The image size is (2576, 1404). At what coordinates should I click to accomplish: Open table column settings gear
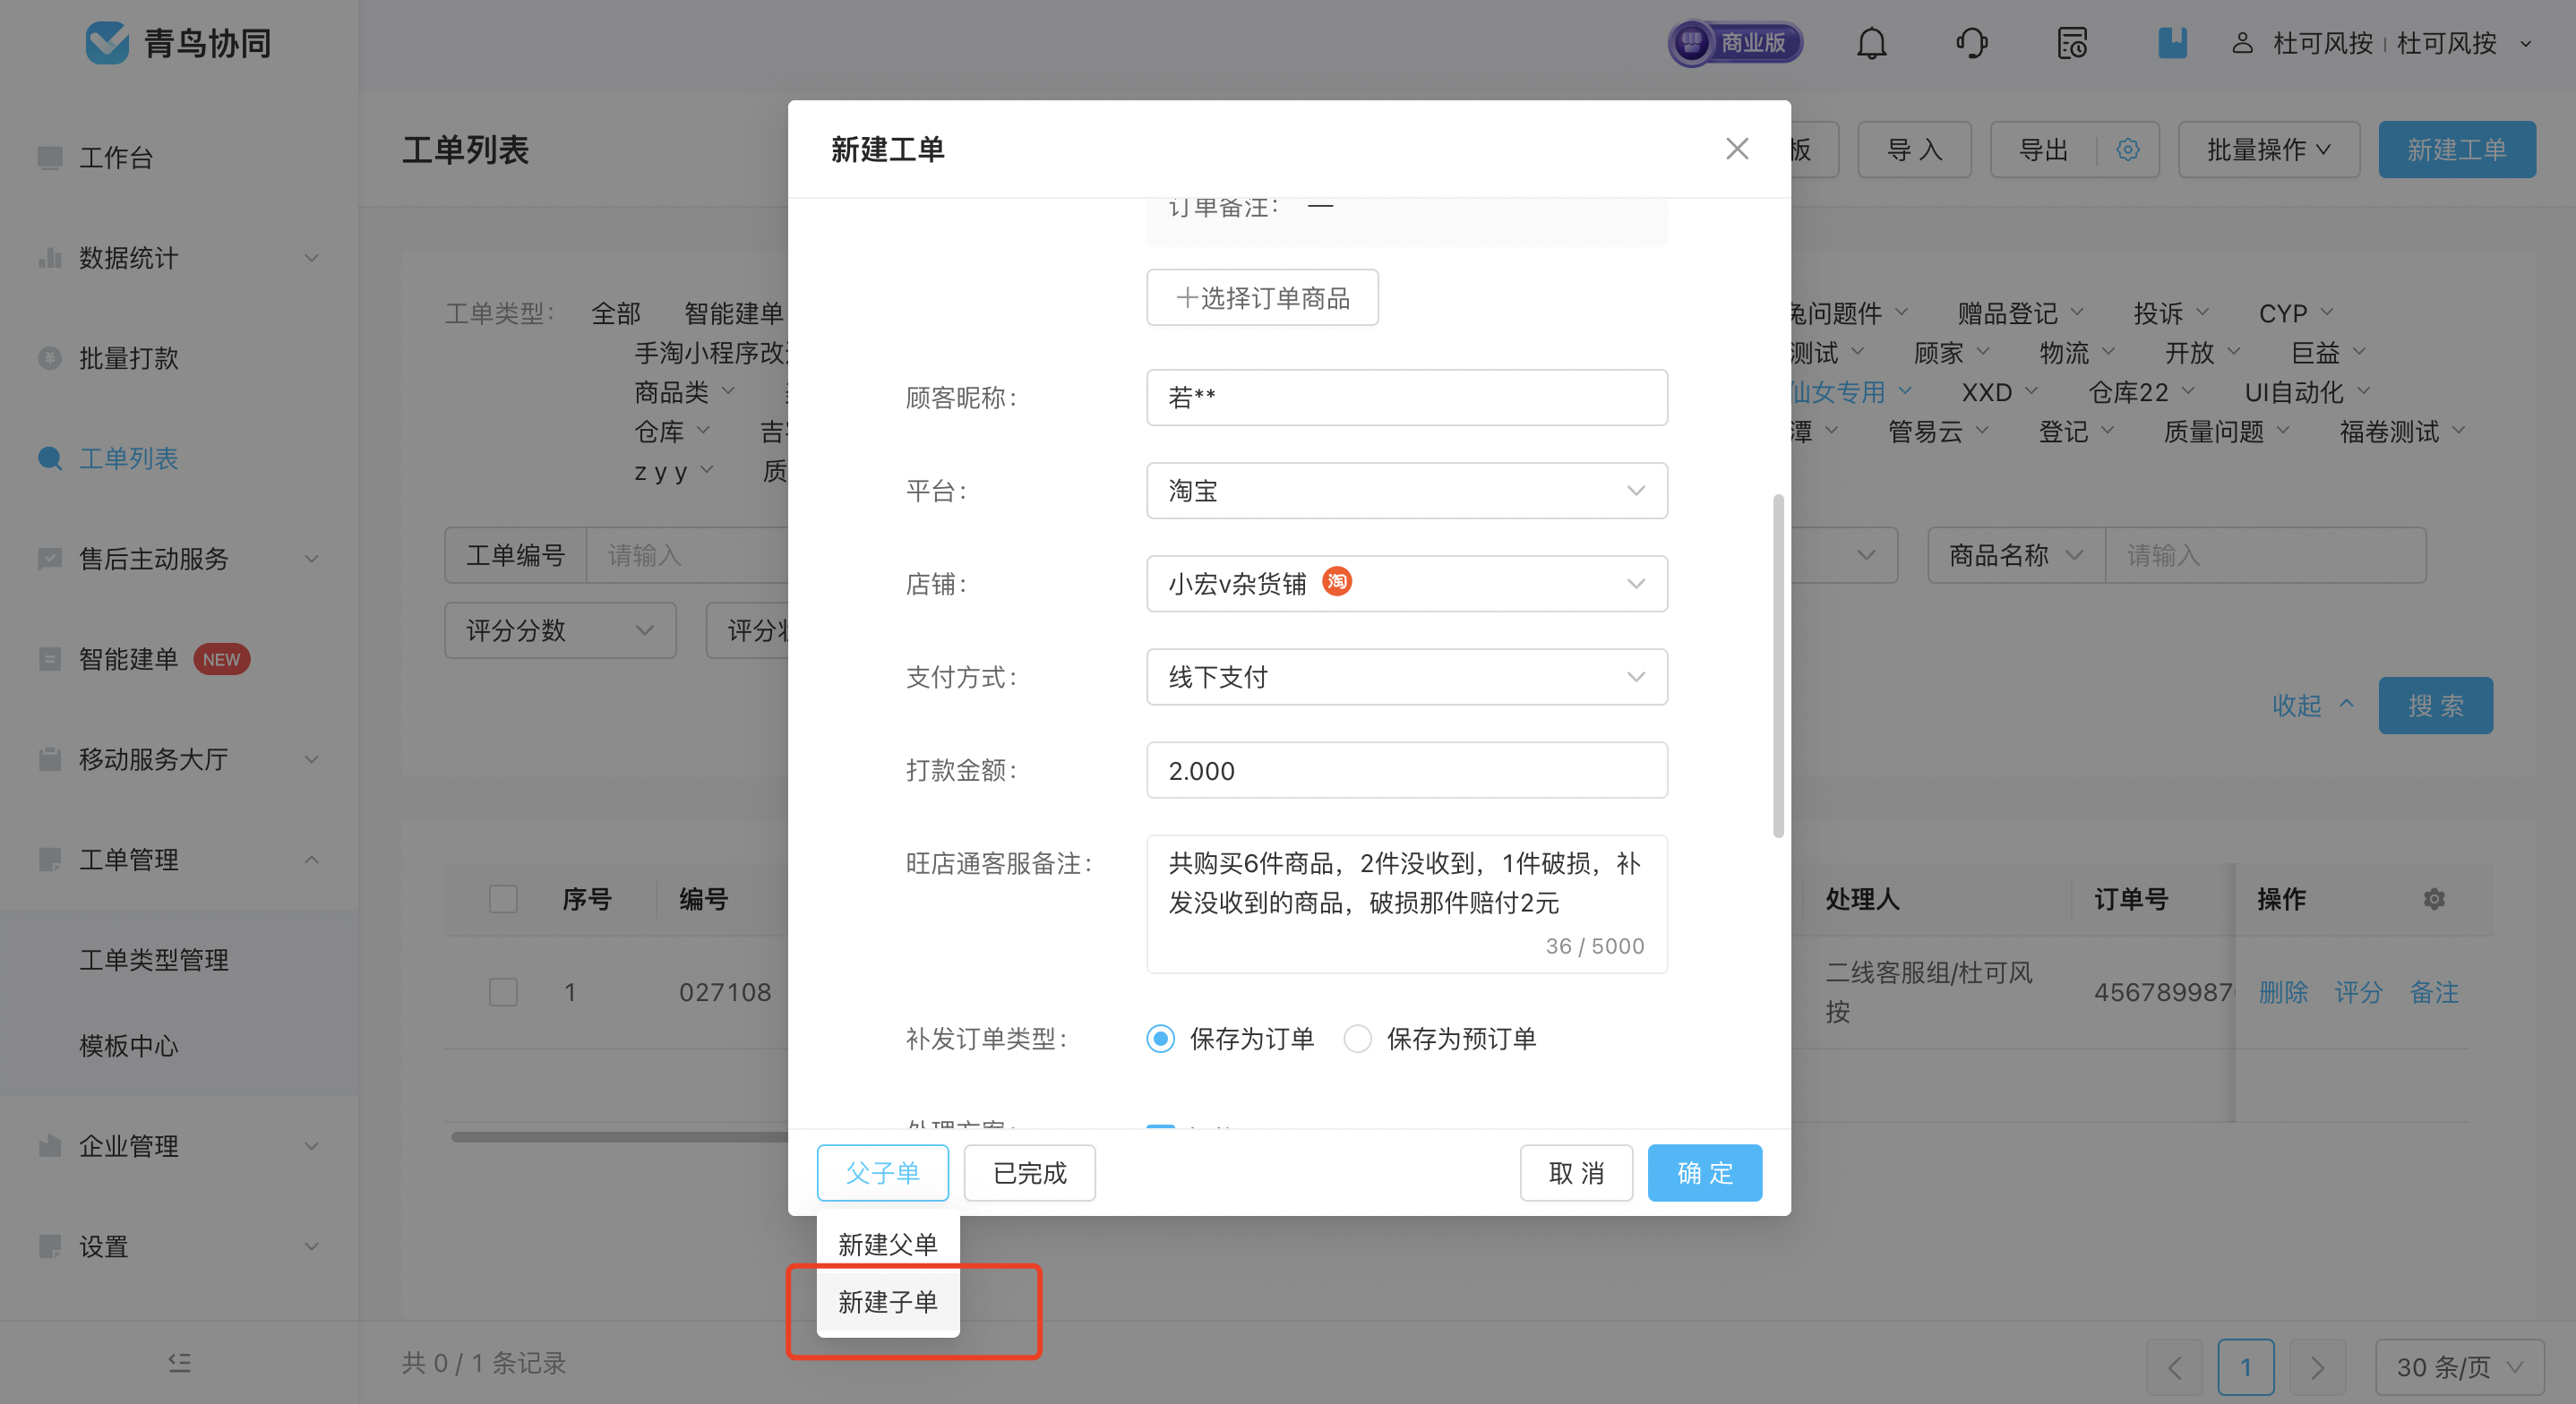(2434, 899)
